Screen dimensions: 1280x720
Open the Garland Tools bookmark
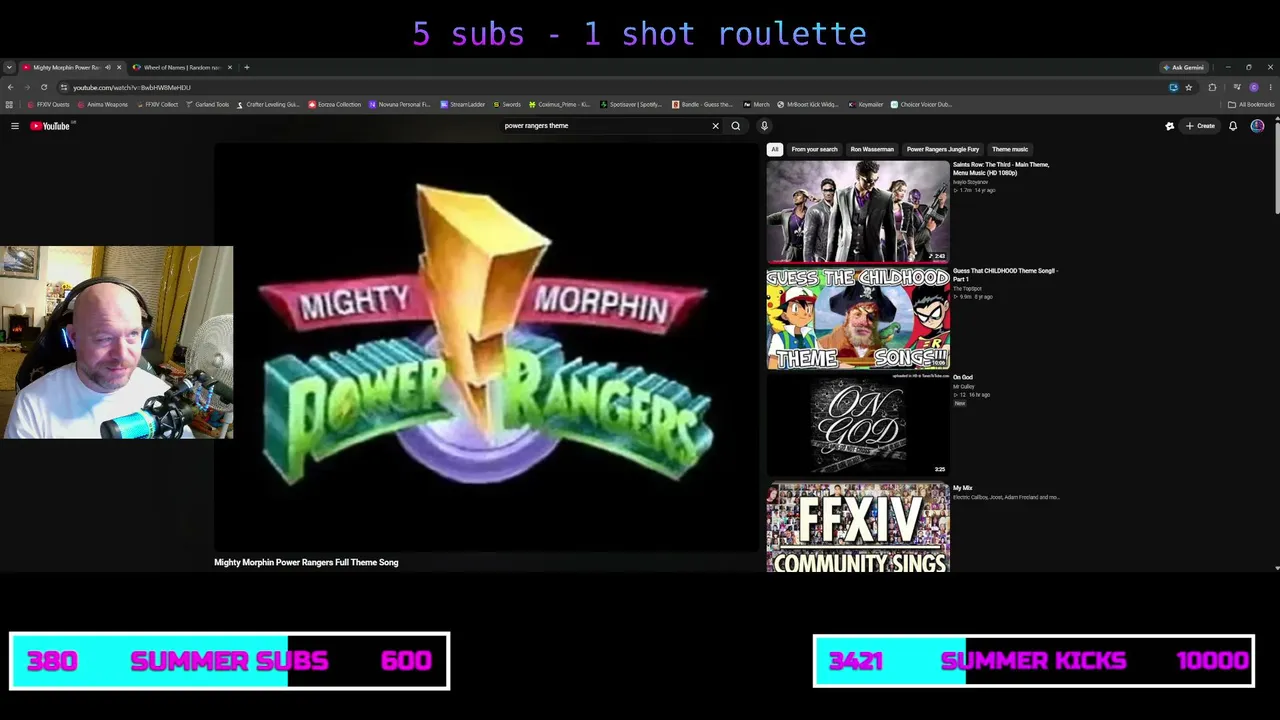(x=208, y=104)
